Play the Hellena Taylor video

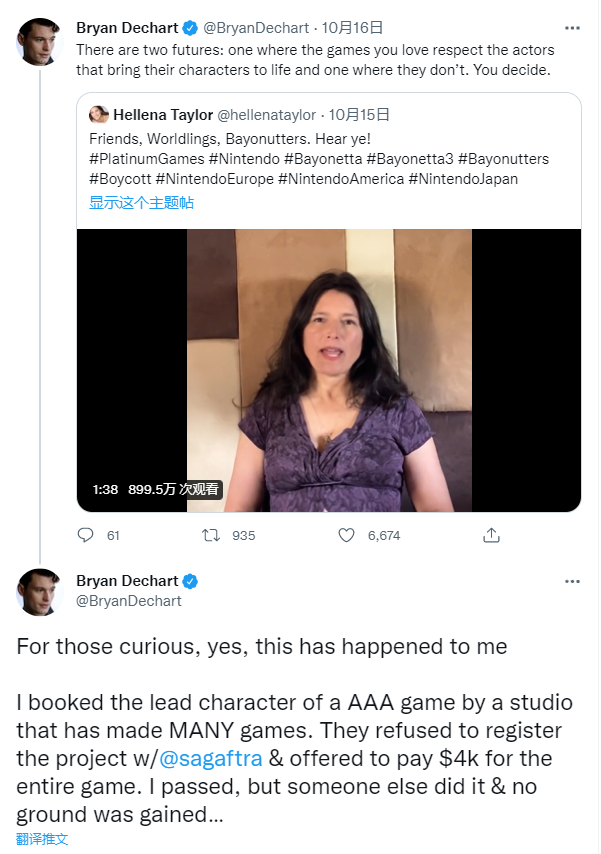click(x=329, y=370)
